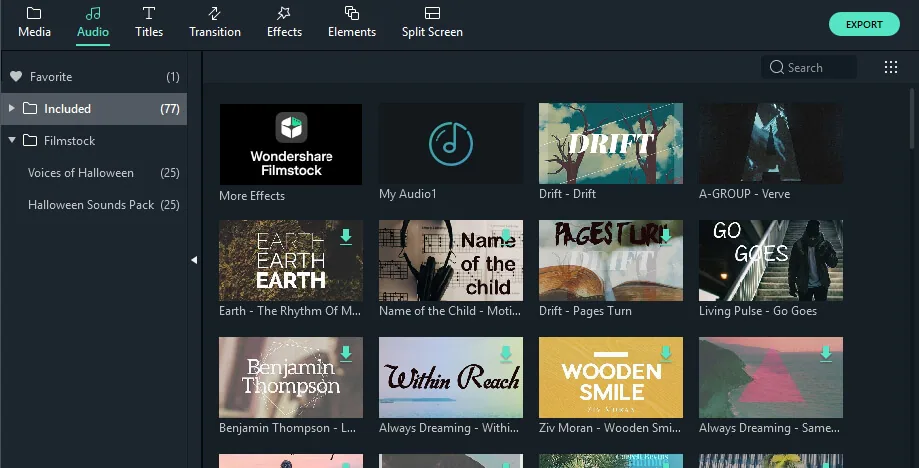This screenshot has width=919, height=468.
Task: Open Voices of Halloween category
Action: [x=94, y=173]
